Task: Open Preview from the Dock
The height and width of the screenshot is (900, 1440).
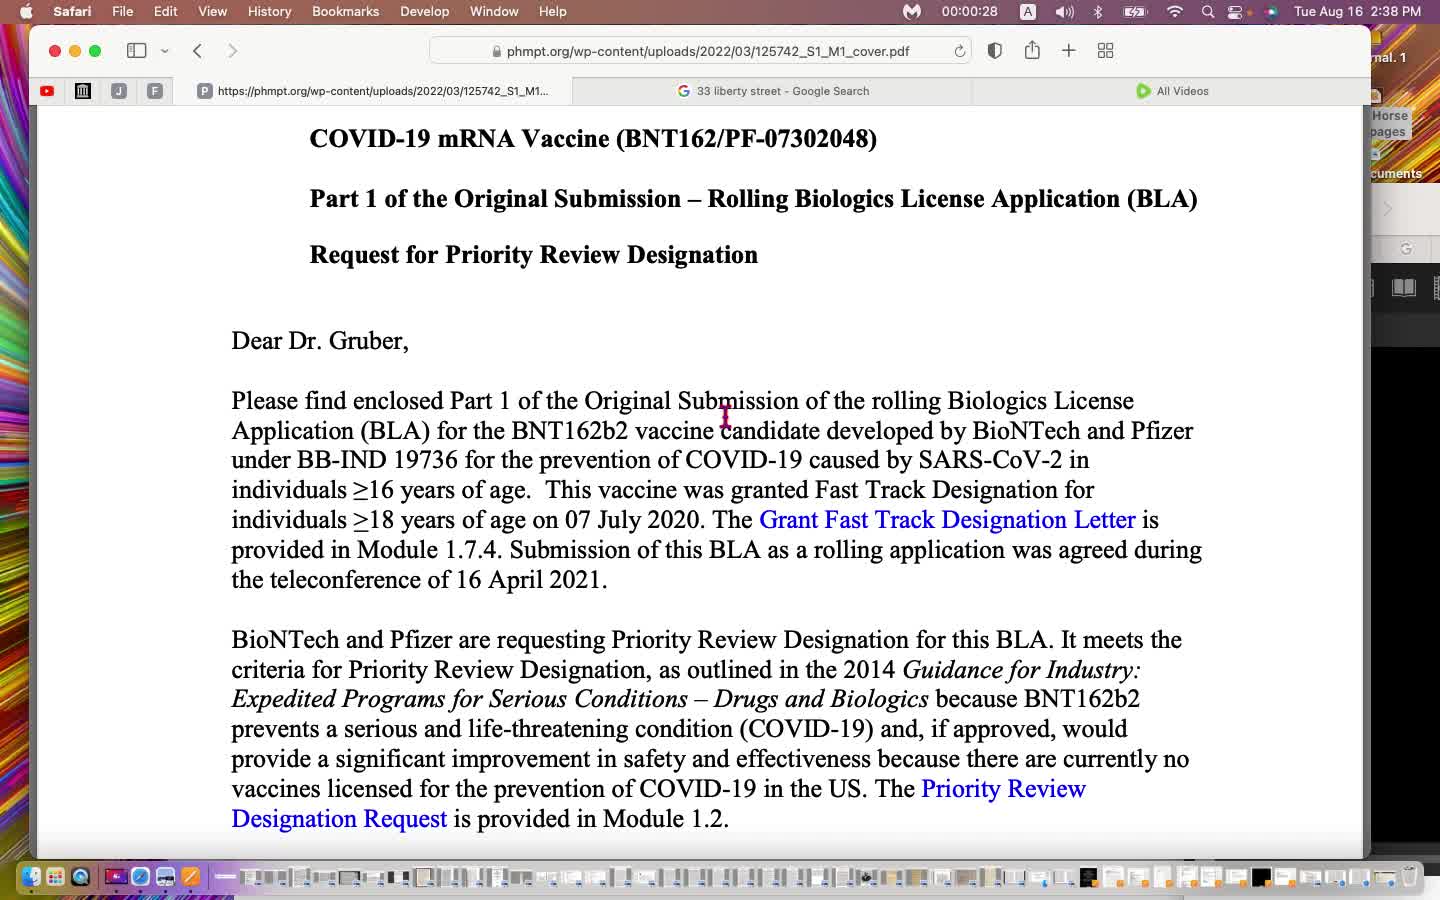Action: tap(166, 877)
